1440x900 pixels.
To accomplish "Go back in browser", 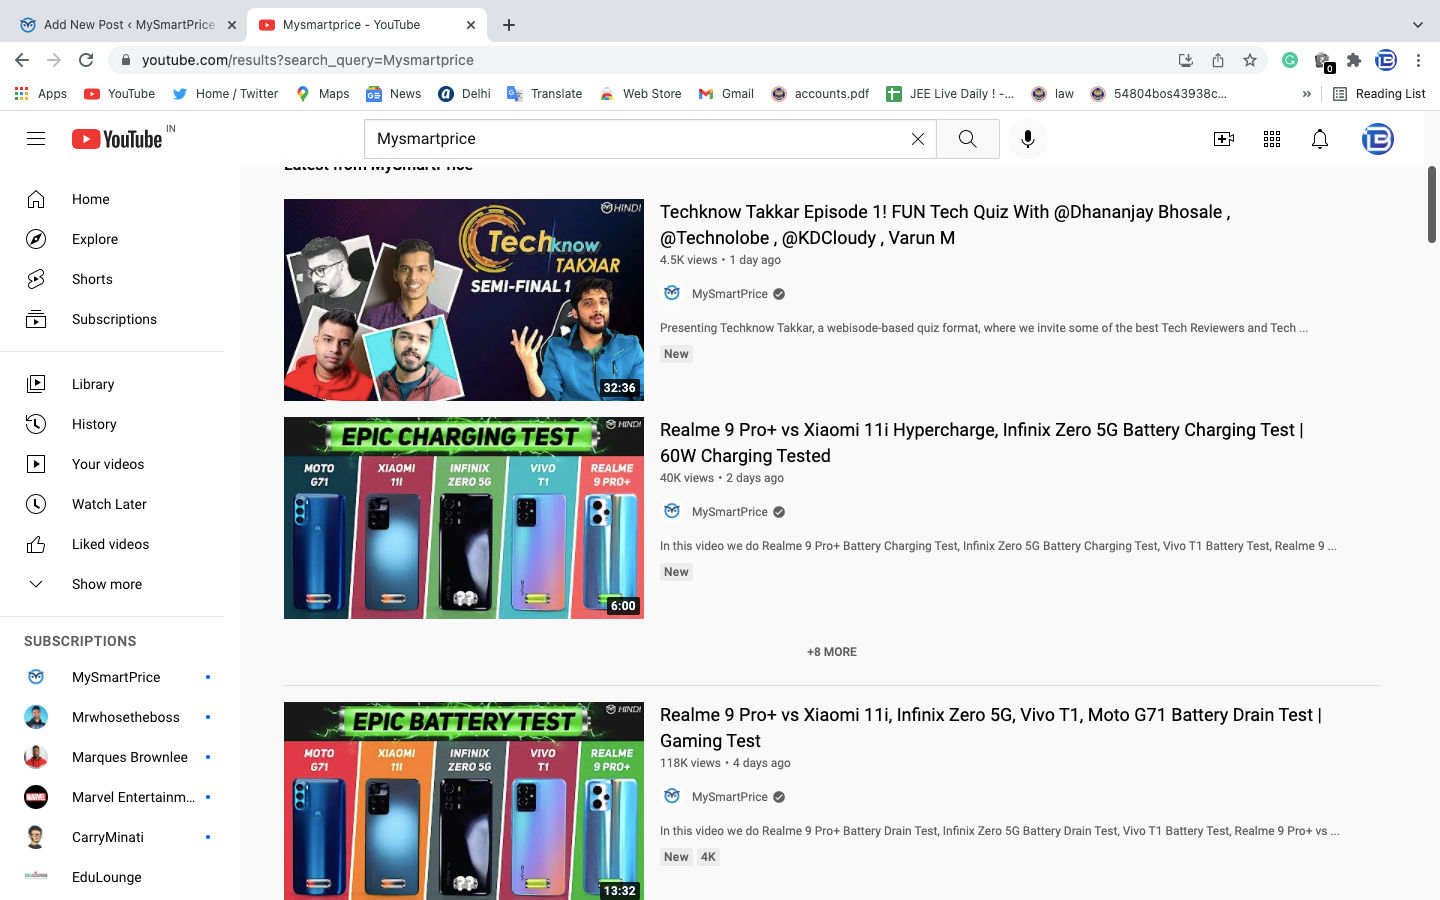I will pos(22,60).
